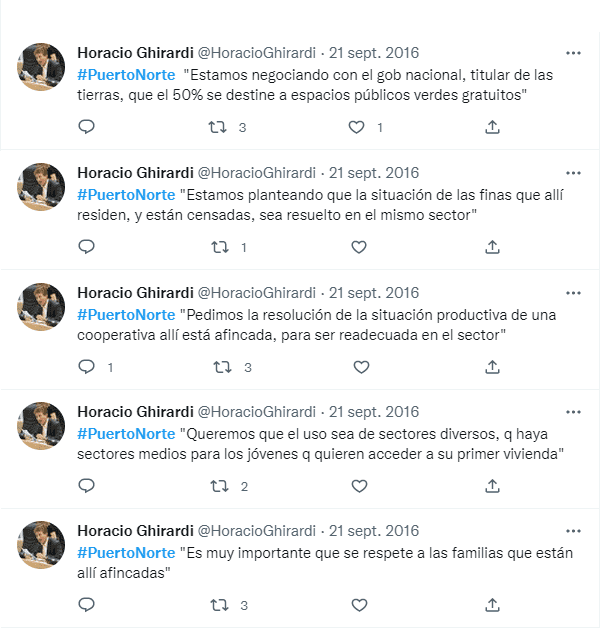The height and width of the screenshot is (628, 600).
Task: Click the profile avatar on the sectores diversos tweet
Action: (x=42, y=426)
